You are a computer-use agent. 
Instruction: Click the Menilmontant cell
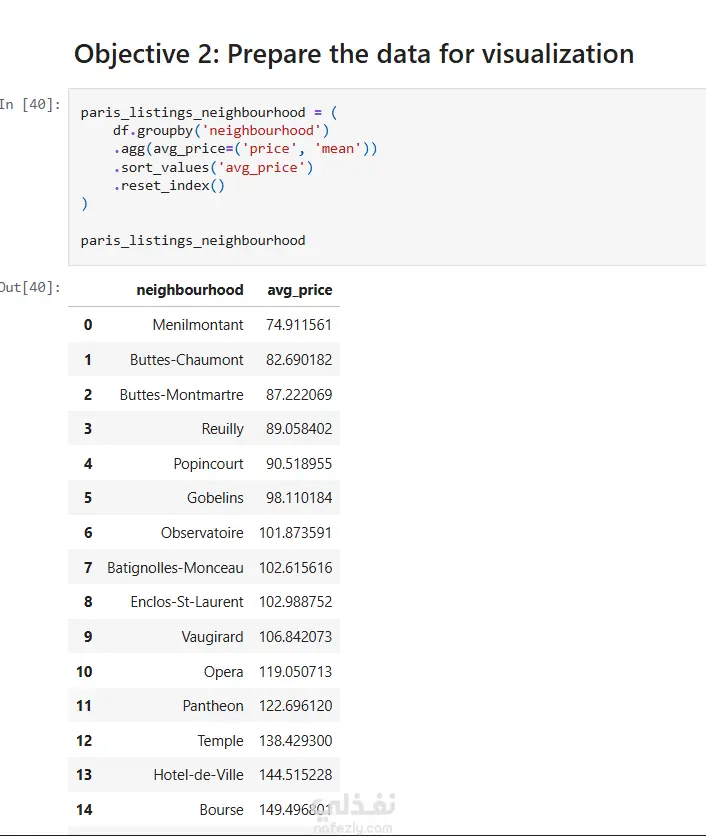[x=198, y=325]
